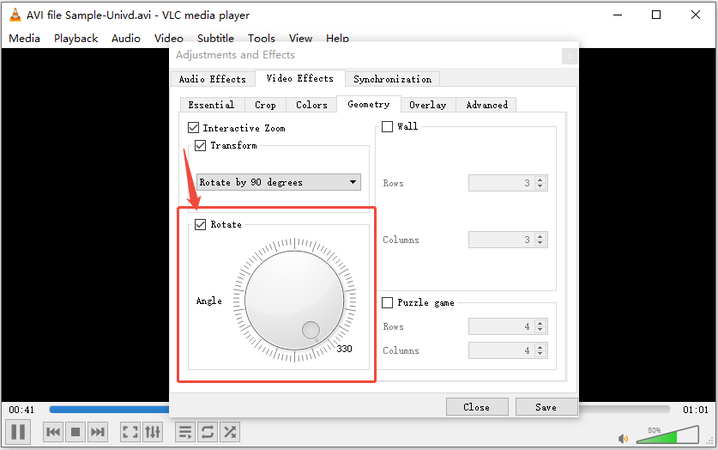Select the Video Effects tab

(300, 78)
